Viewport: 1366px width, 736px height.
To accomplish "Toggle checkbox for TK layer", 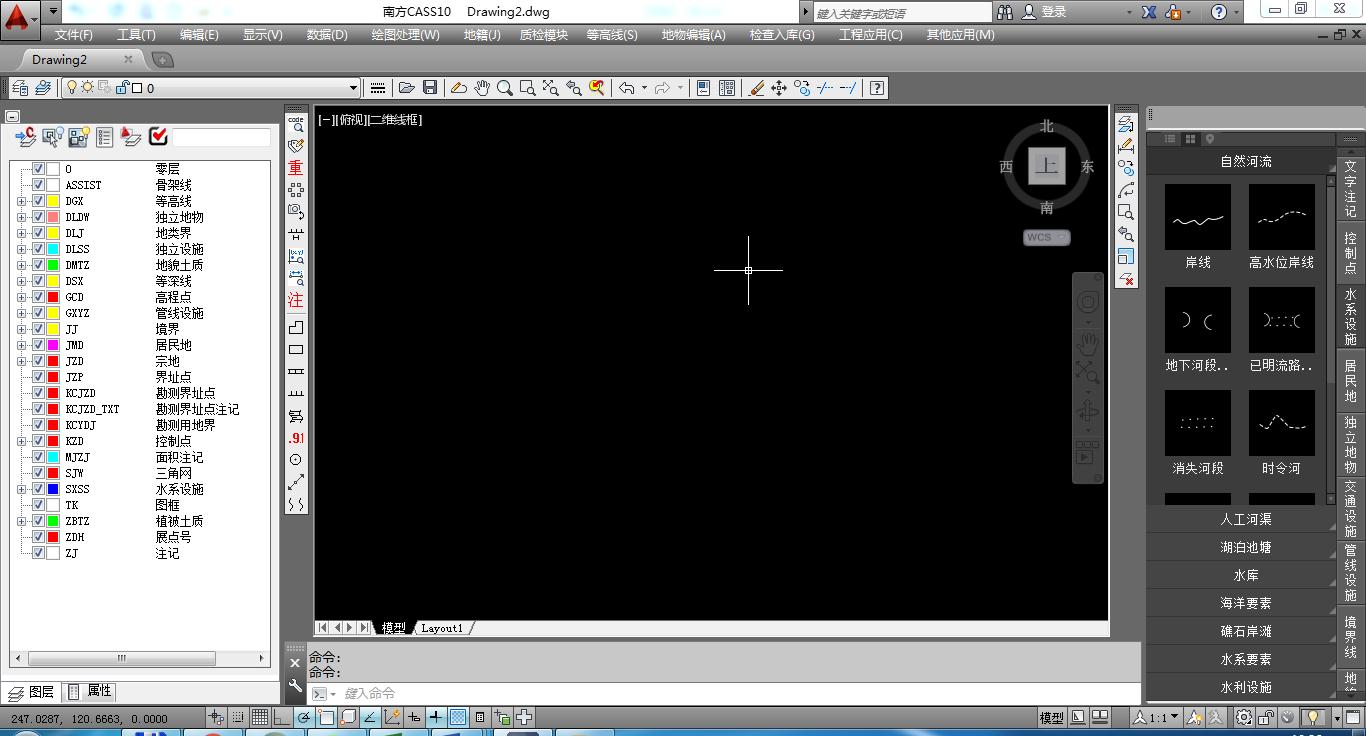I will (38, 505).
